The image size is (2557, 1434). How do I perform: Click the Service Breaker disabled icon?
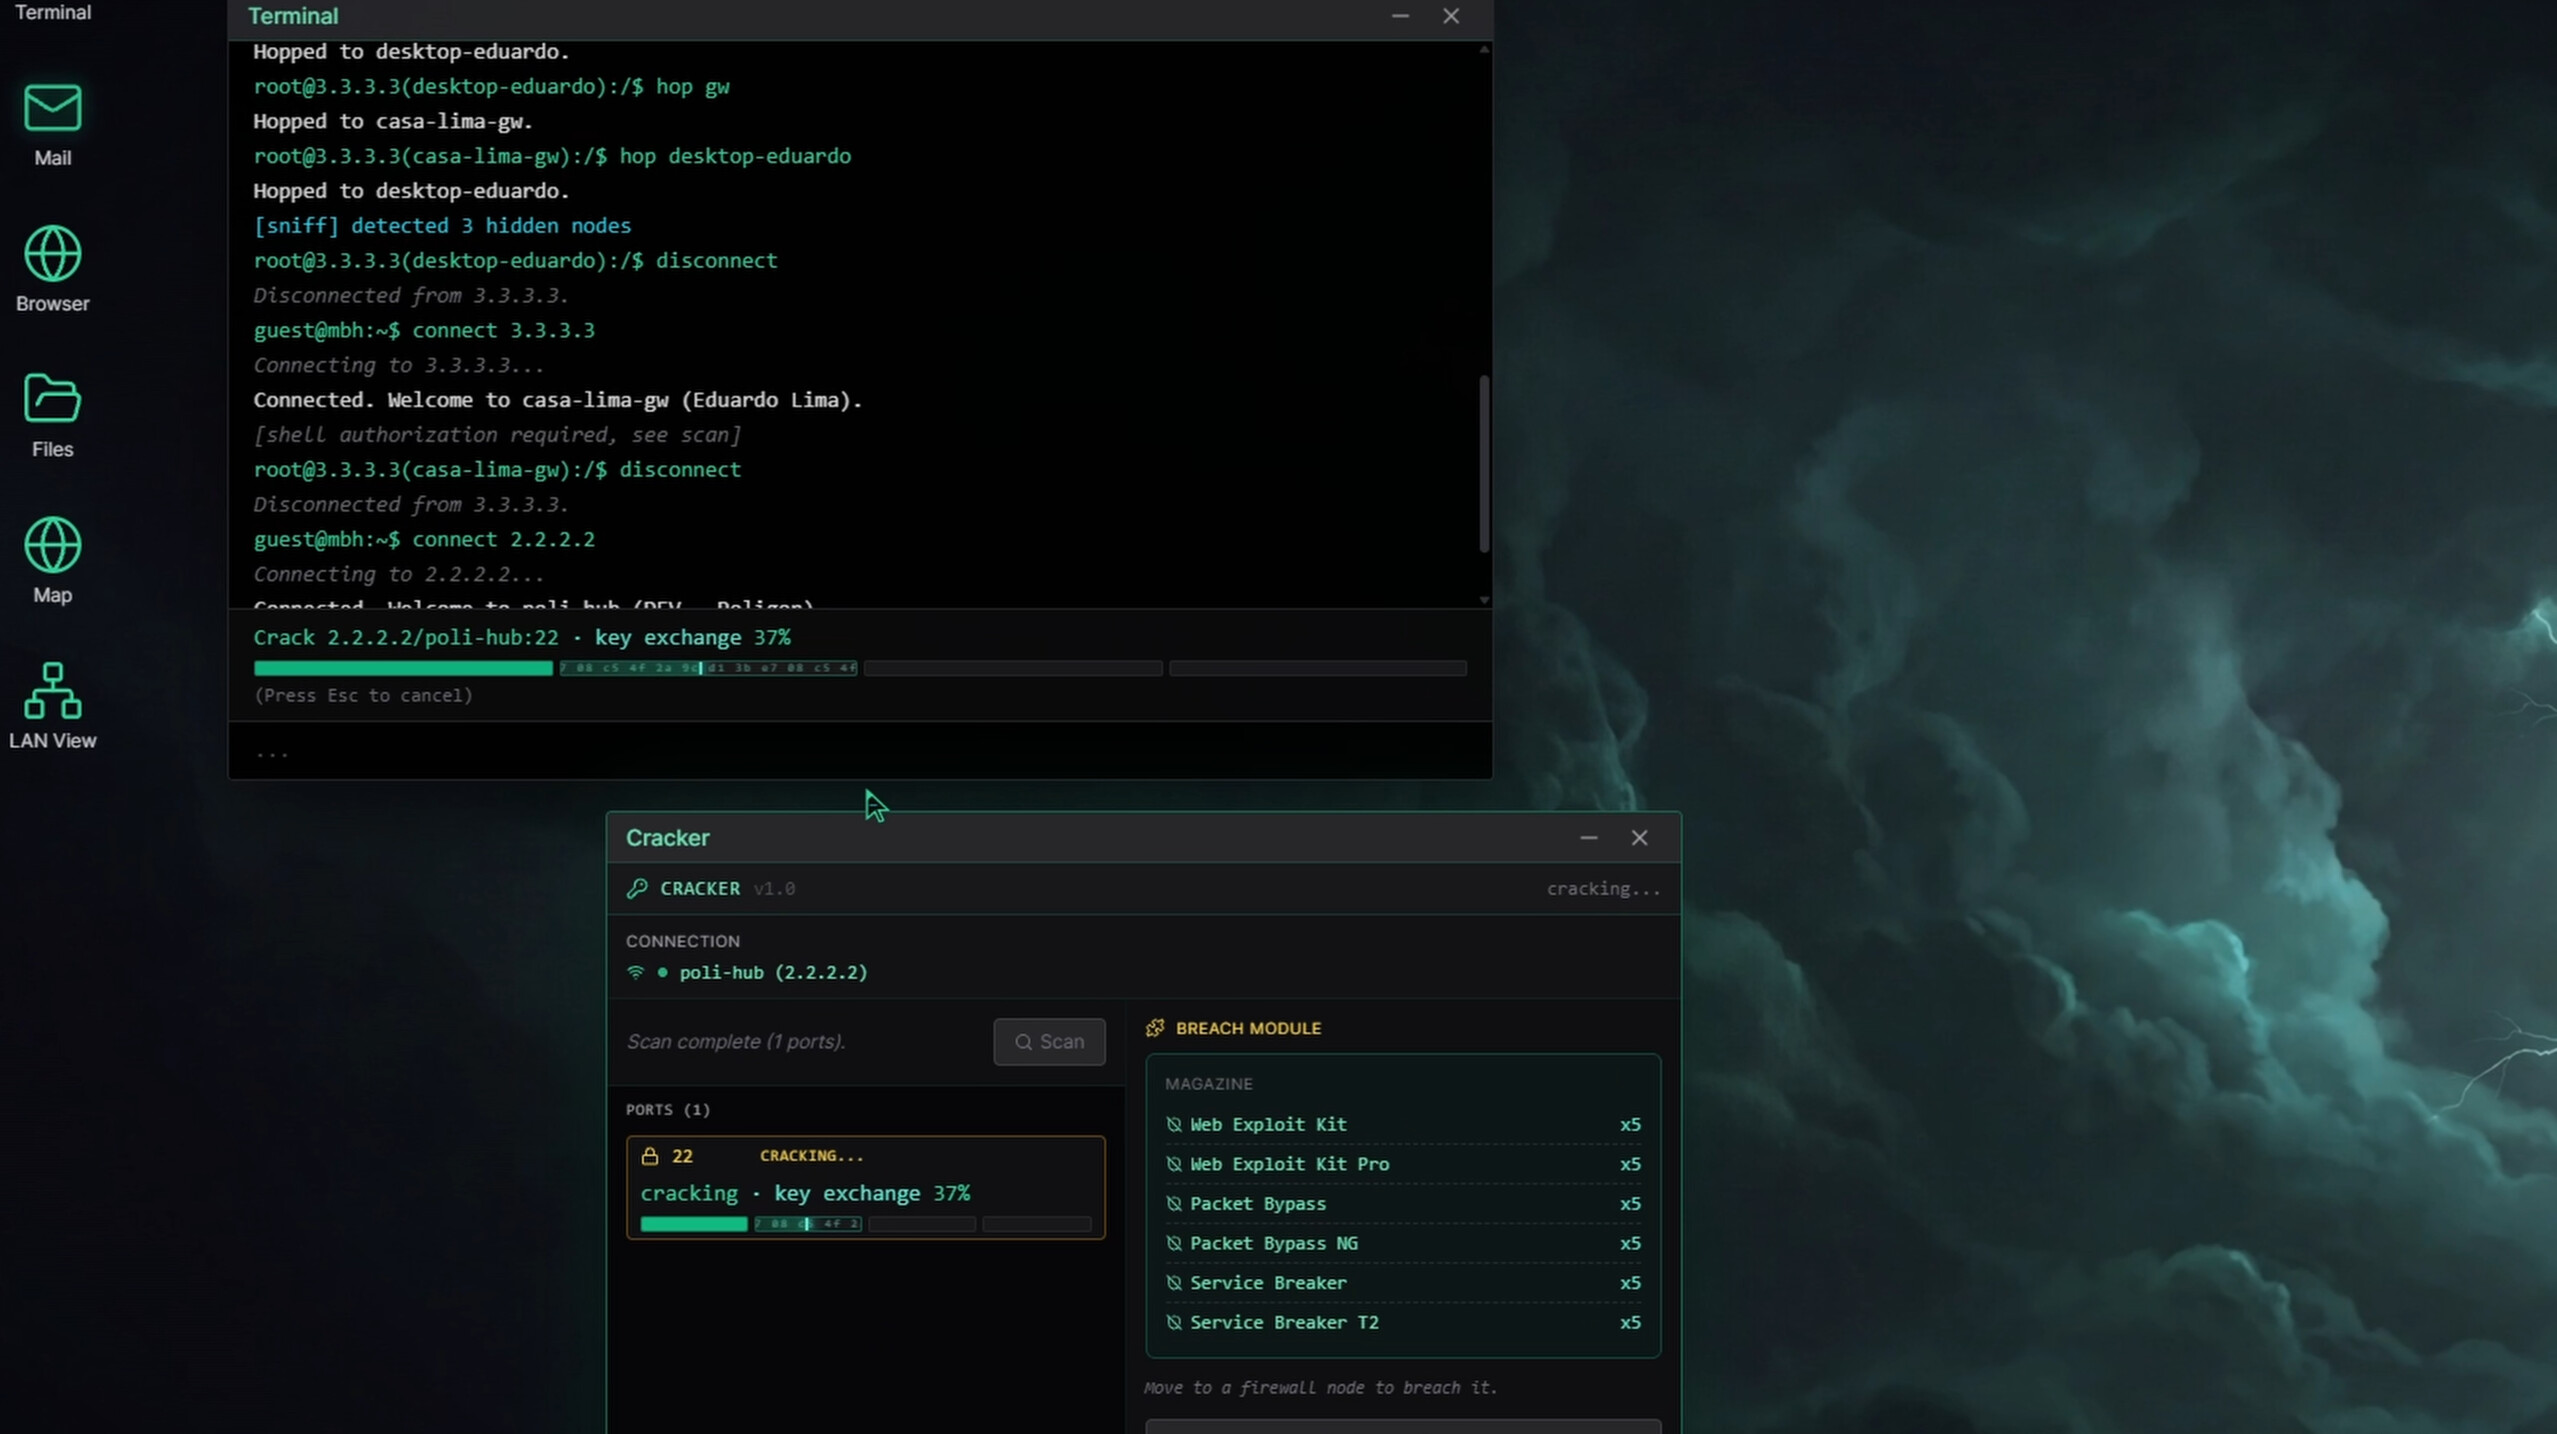[1174, 1283]
